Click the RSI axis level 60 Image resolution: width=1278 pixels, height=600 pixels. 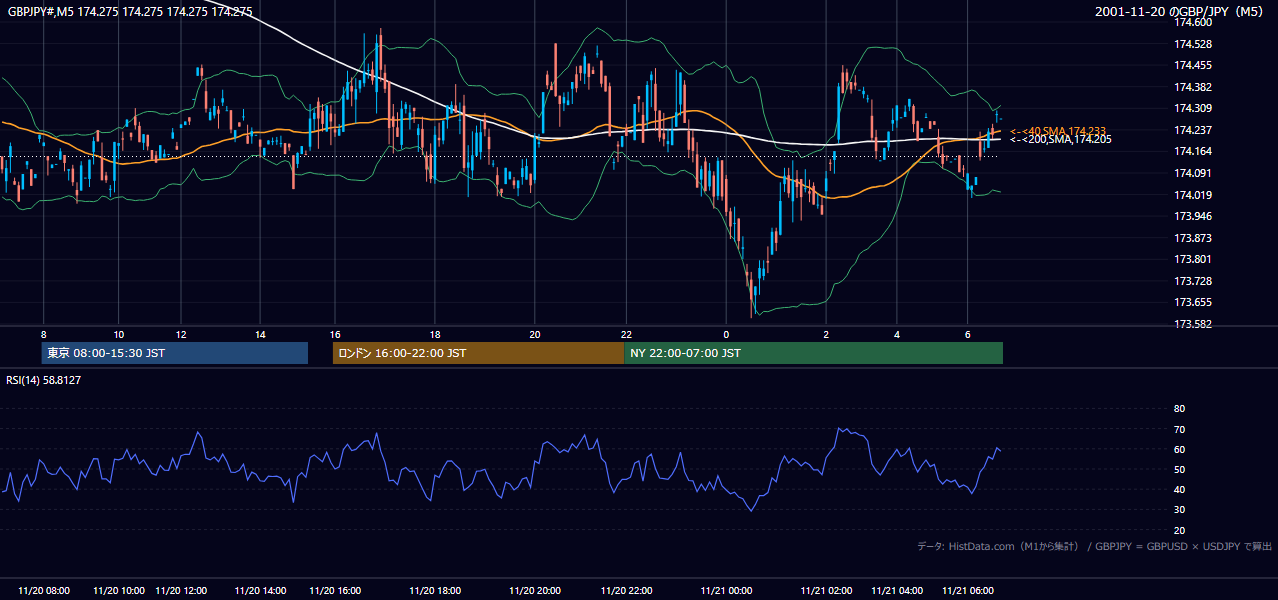(x=1179, y=449)
